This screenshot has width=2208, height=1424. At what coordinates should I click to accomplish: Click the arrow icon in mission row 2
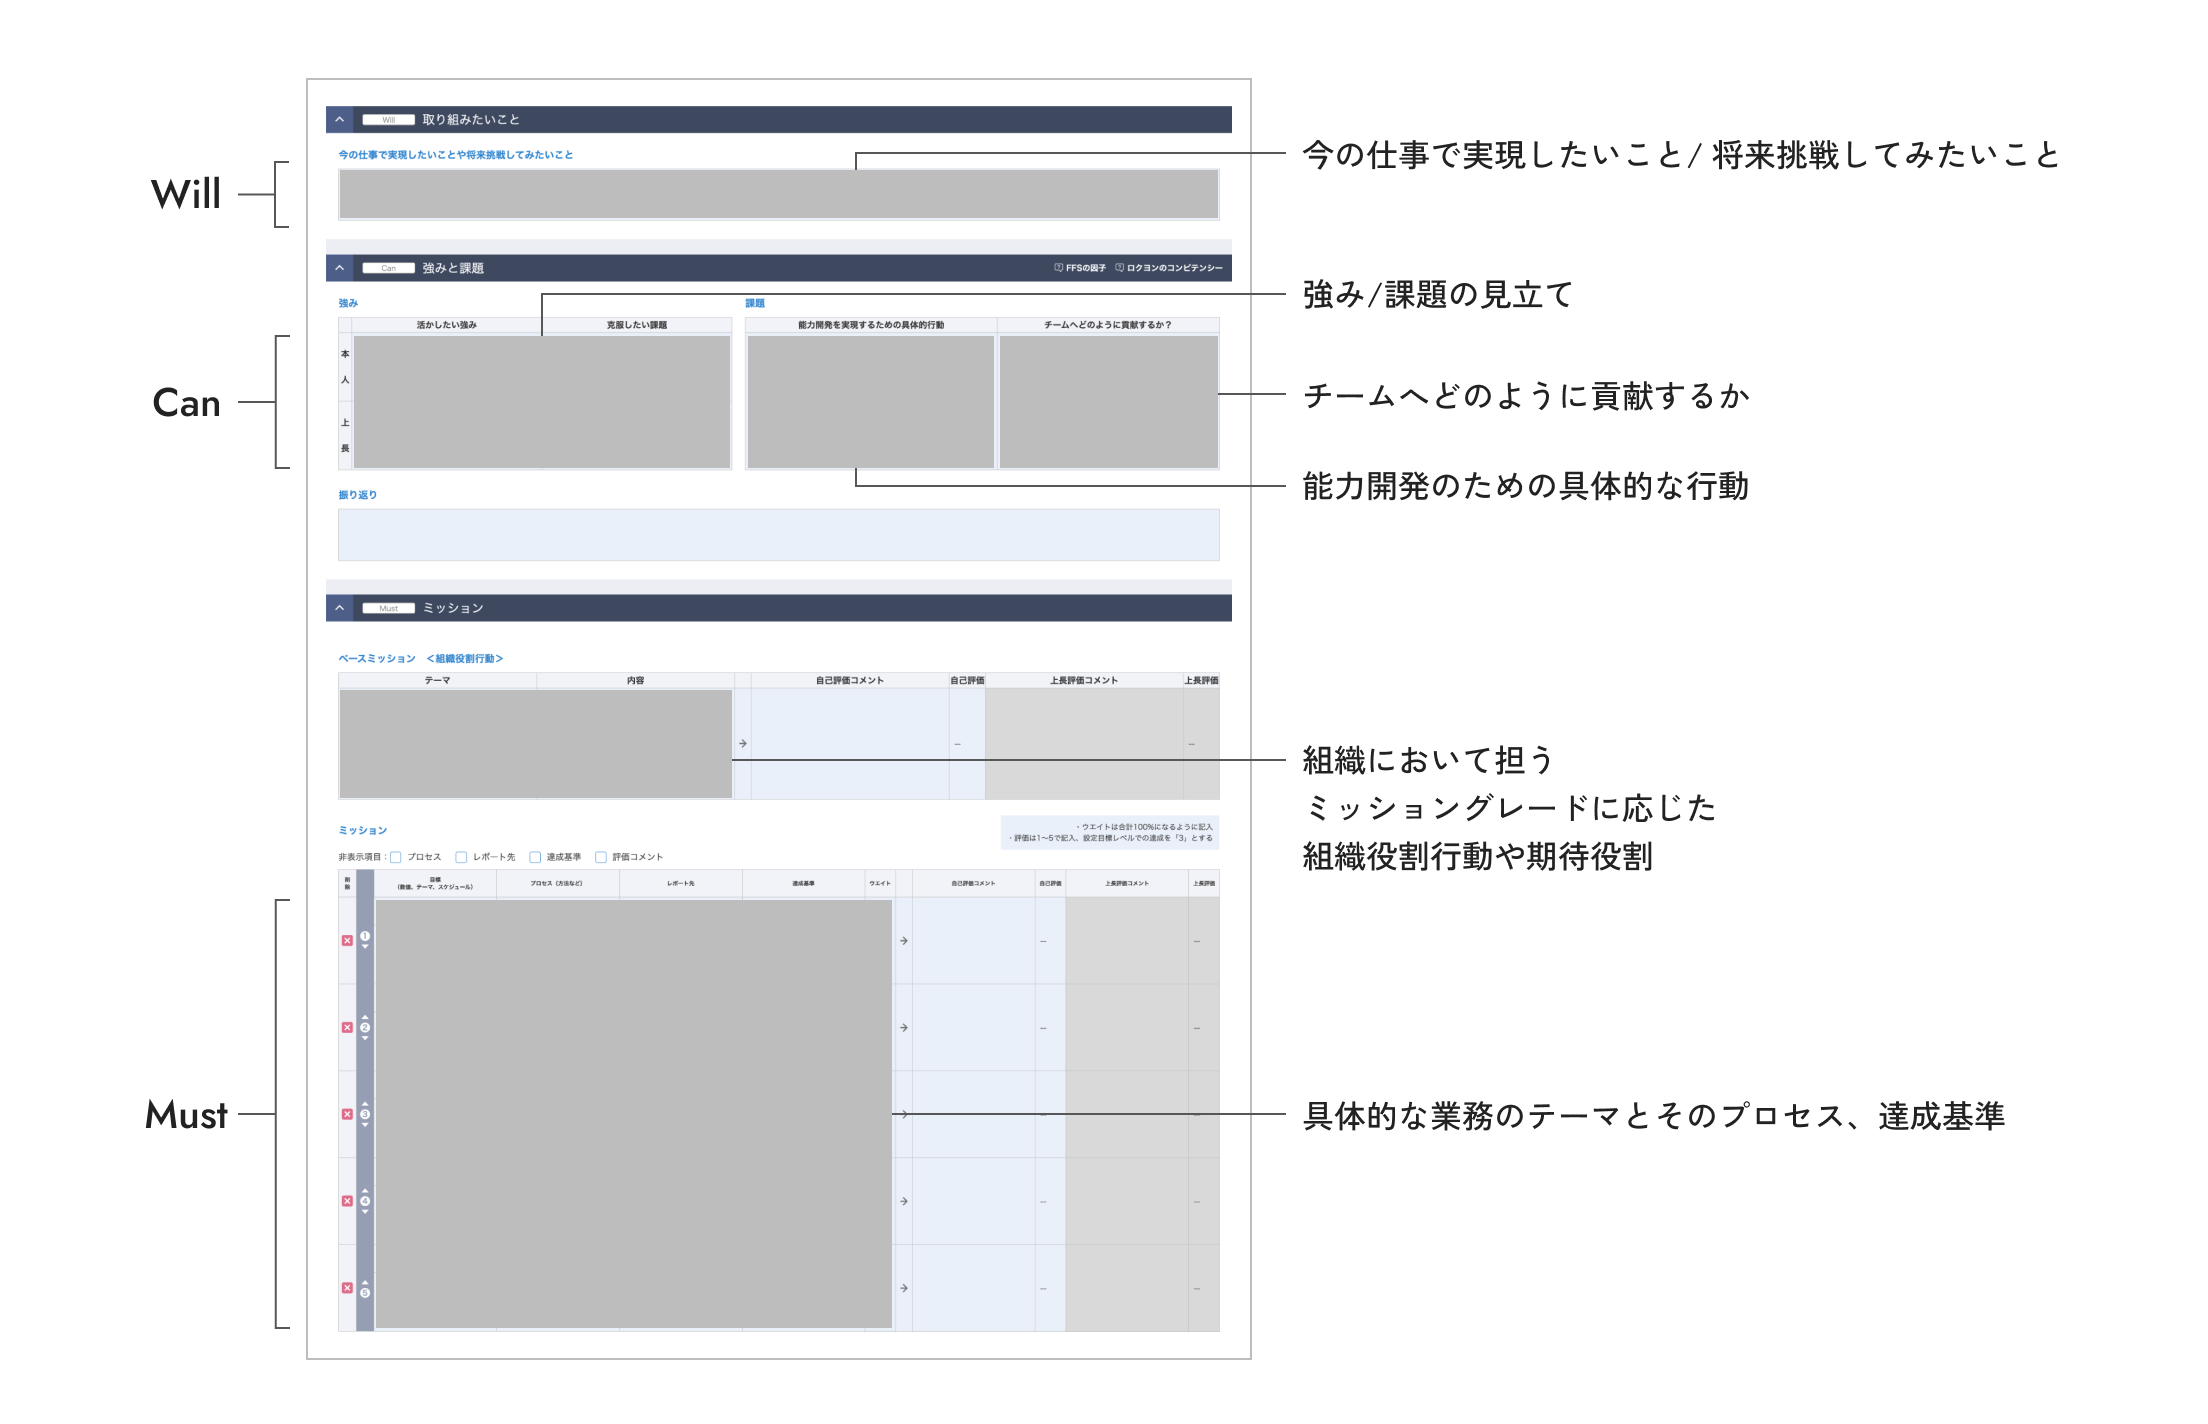pos(904,1028)
